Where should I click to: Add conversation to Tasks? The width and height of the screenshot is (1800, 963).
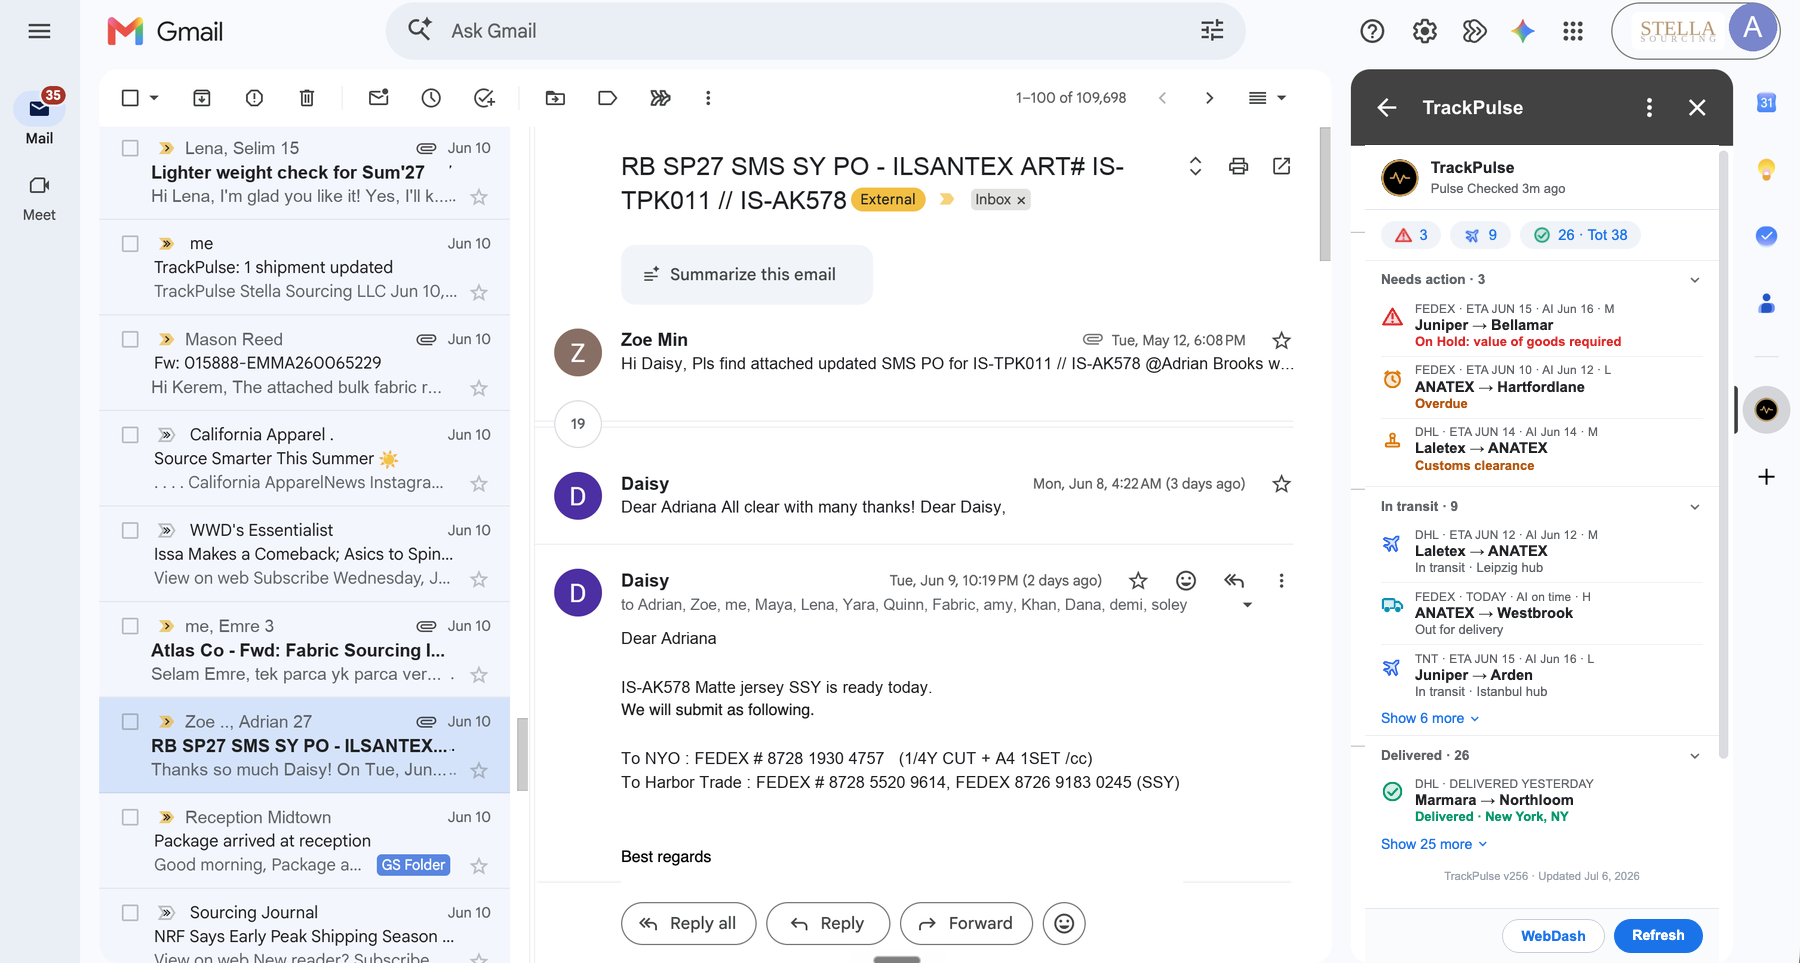(x=484, y=98)
